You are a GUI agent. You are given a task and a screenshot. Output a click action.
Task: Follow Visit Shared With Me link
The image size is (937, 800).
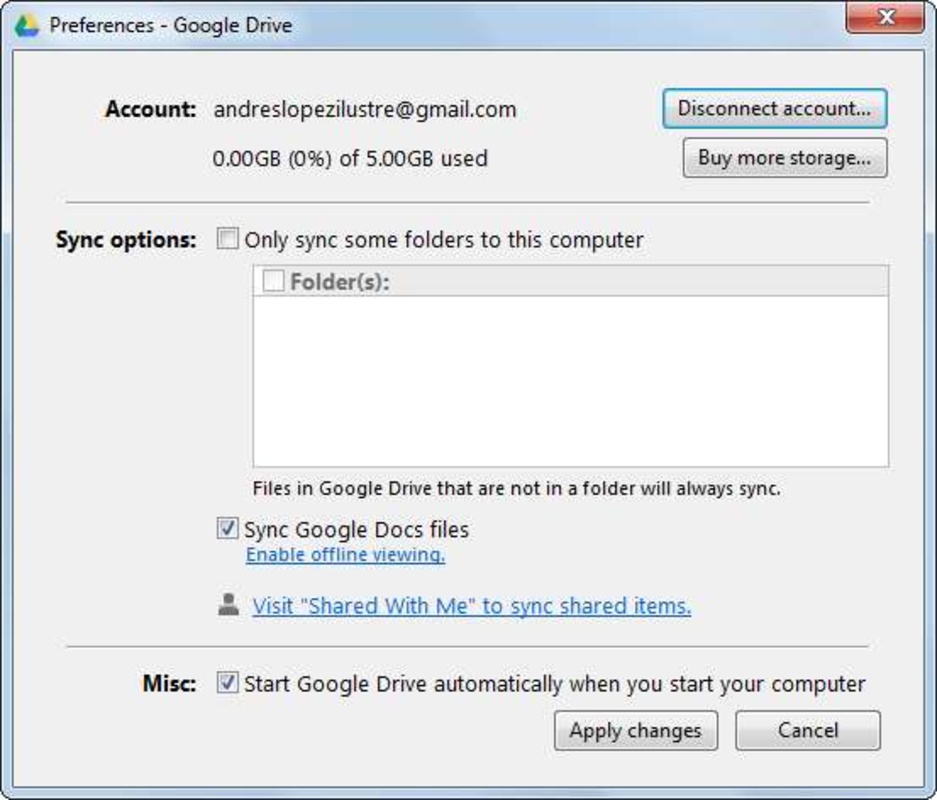pos(471,606)
